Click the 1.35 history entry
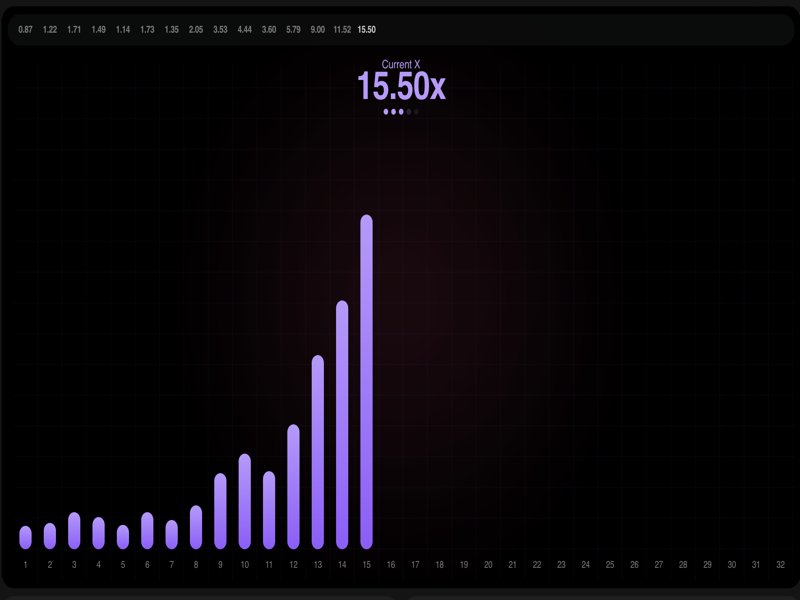 [x=171, y=30]
